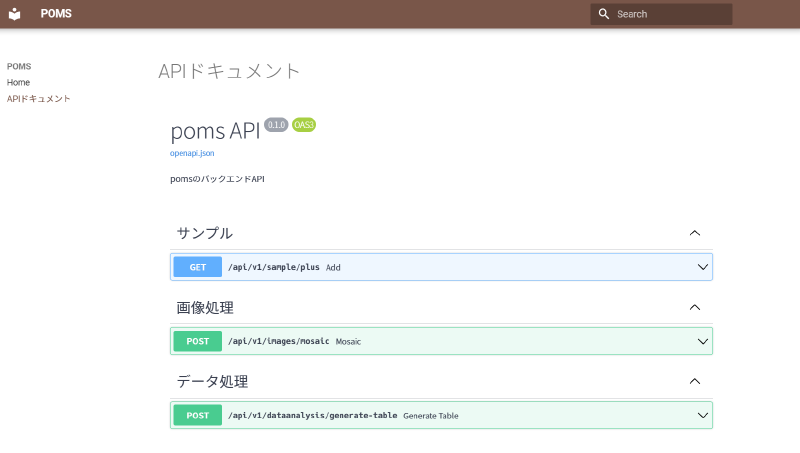Click the OAS3 badge

pos(304,125)
